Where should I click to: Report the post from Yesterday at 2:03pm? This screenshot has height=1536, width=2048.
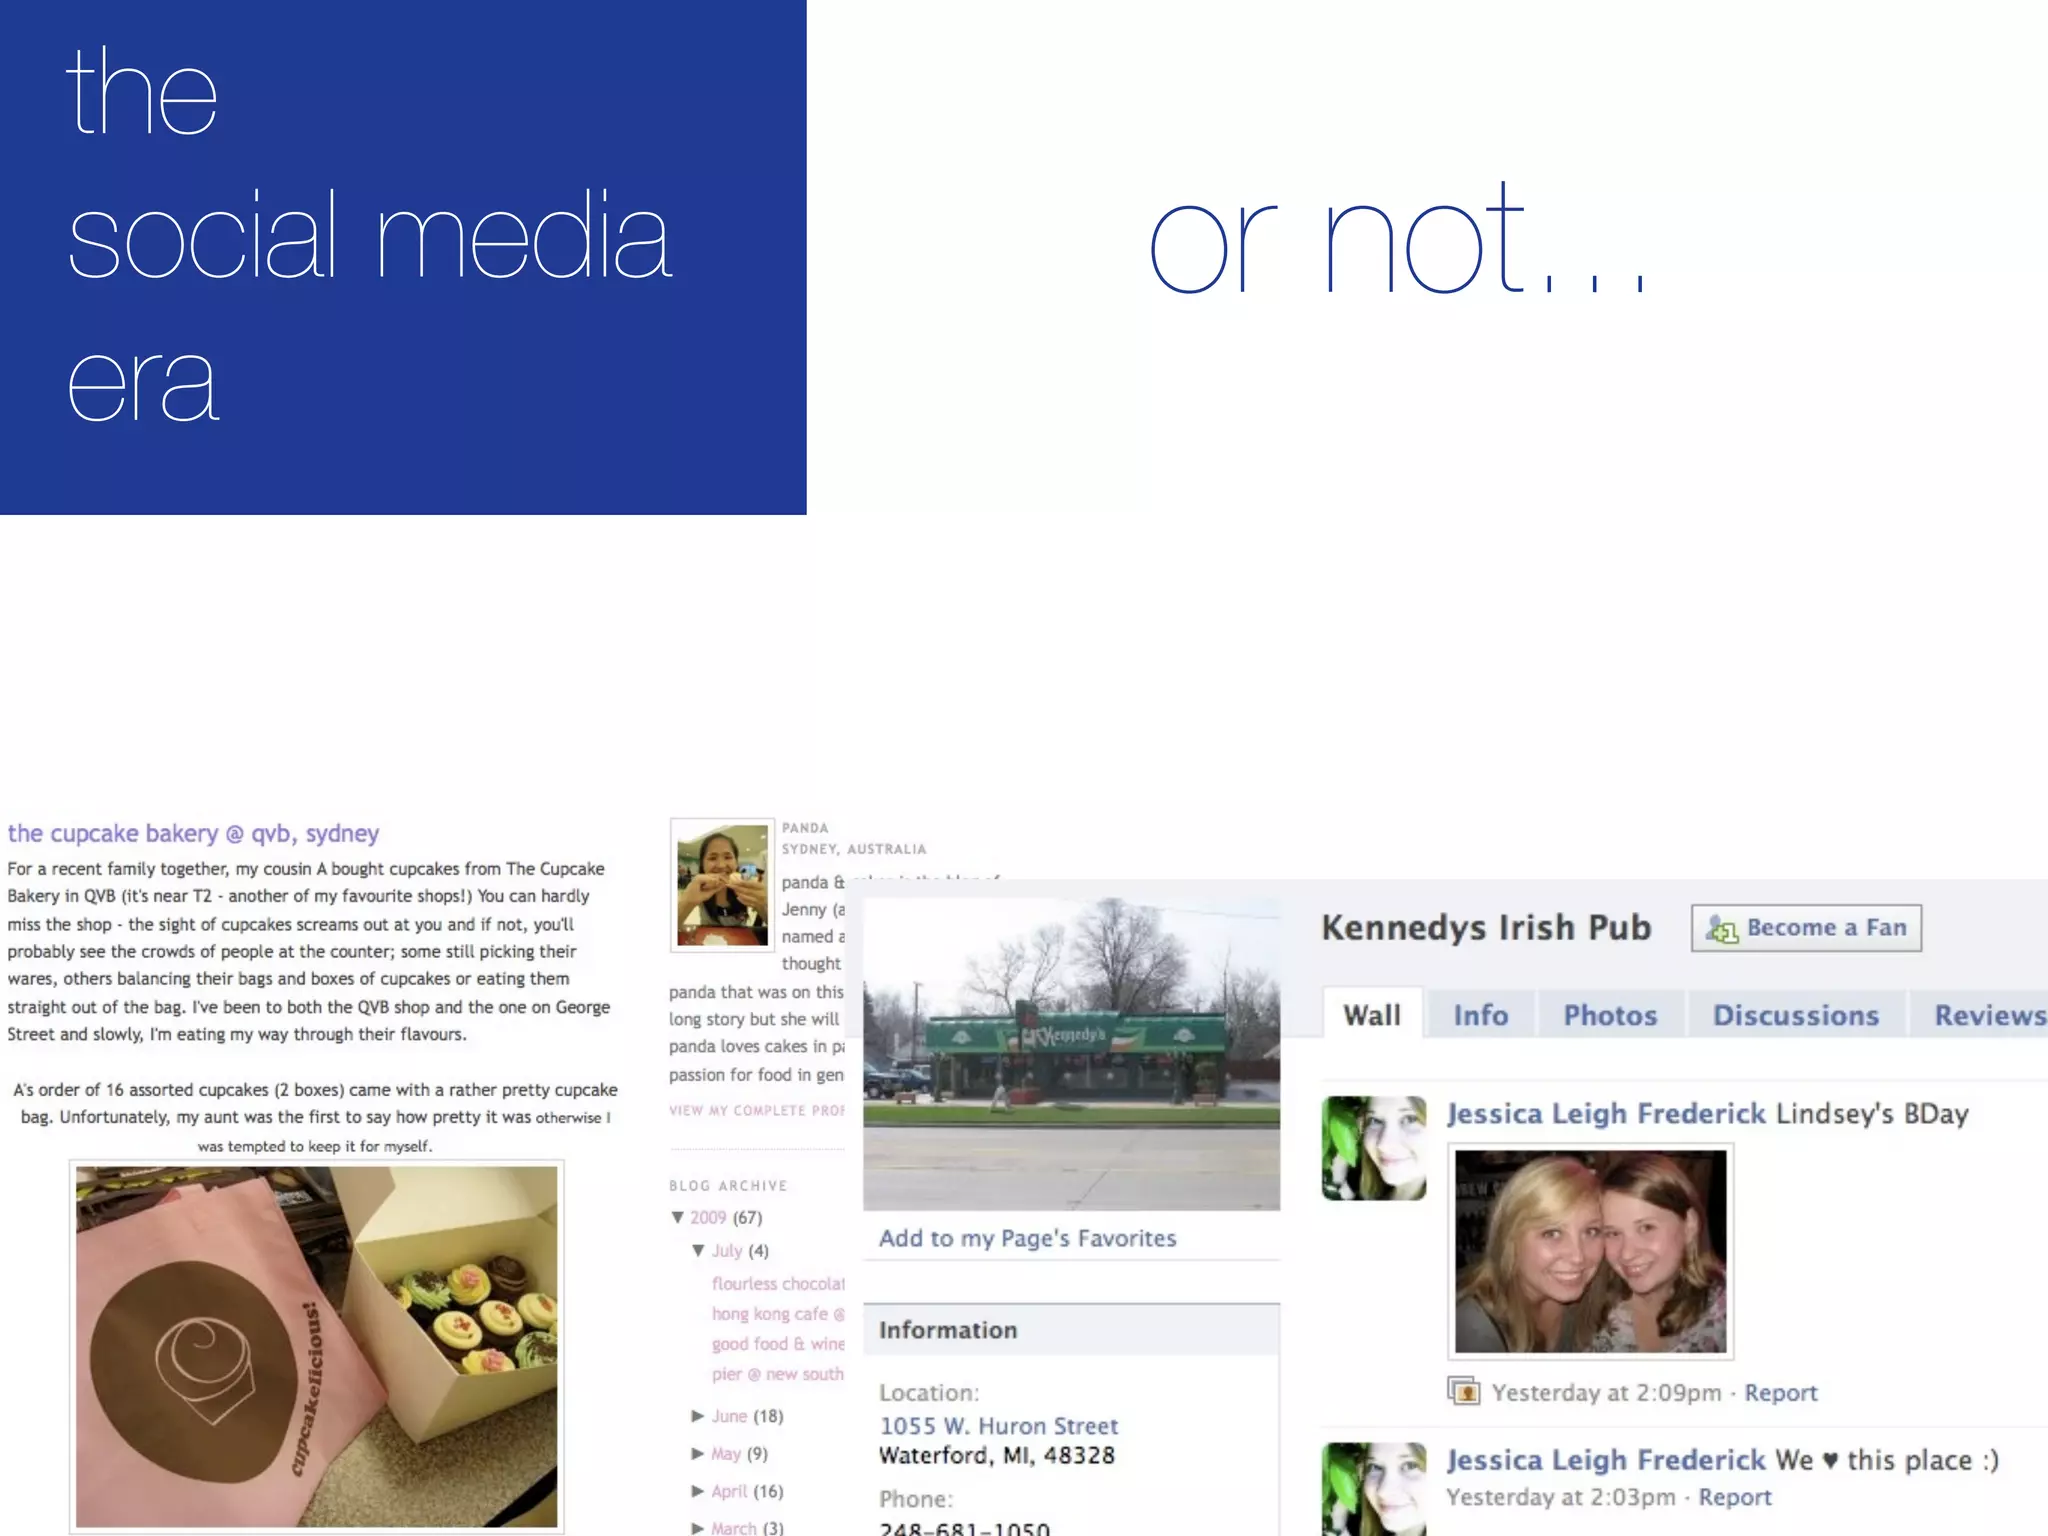point(1735,1497)
